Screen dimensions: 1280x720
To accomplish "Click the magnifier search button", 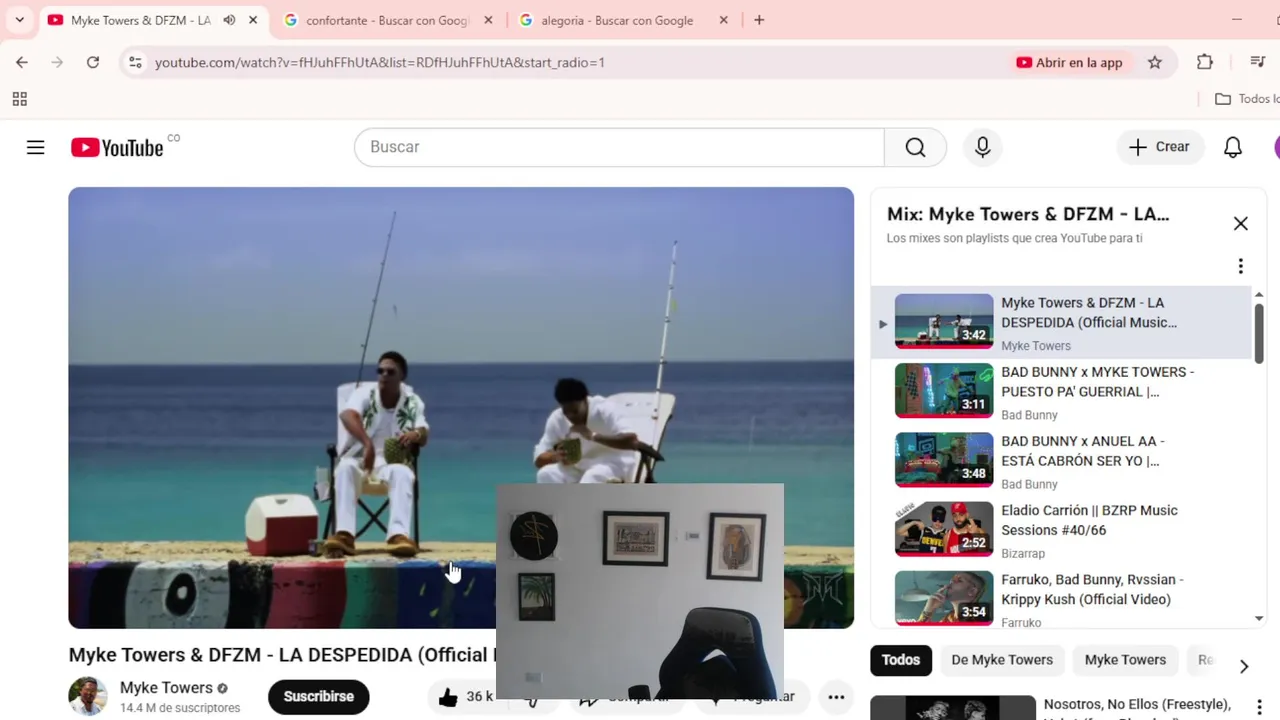I will tap(915, 147).
